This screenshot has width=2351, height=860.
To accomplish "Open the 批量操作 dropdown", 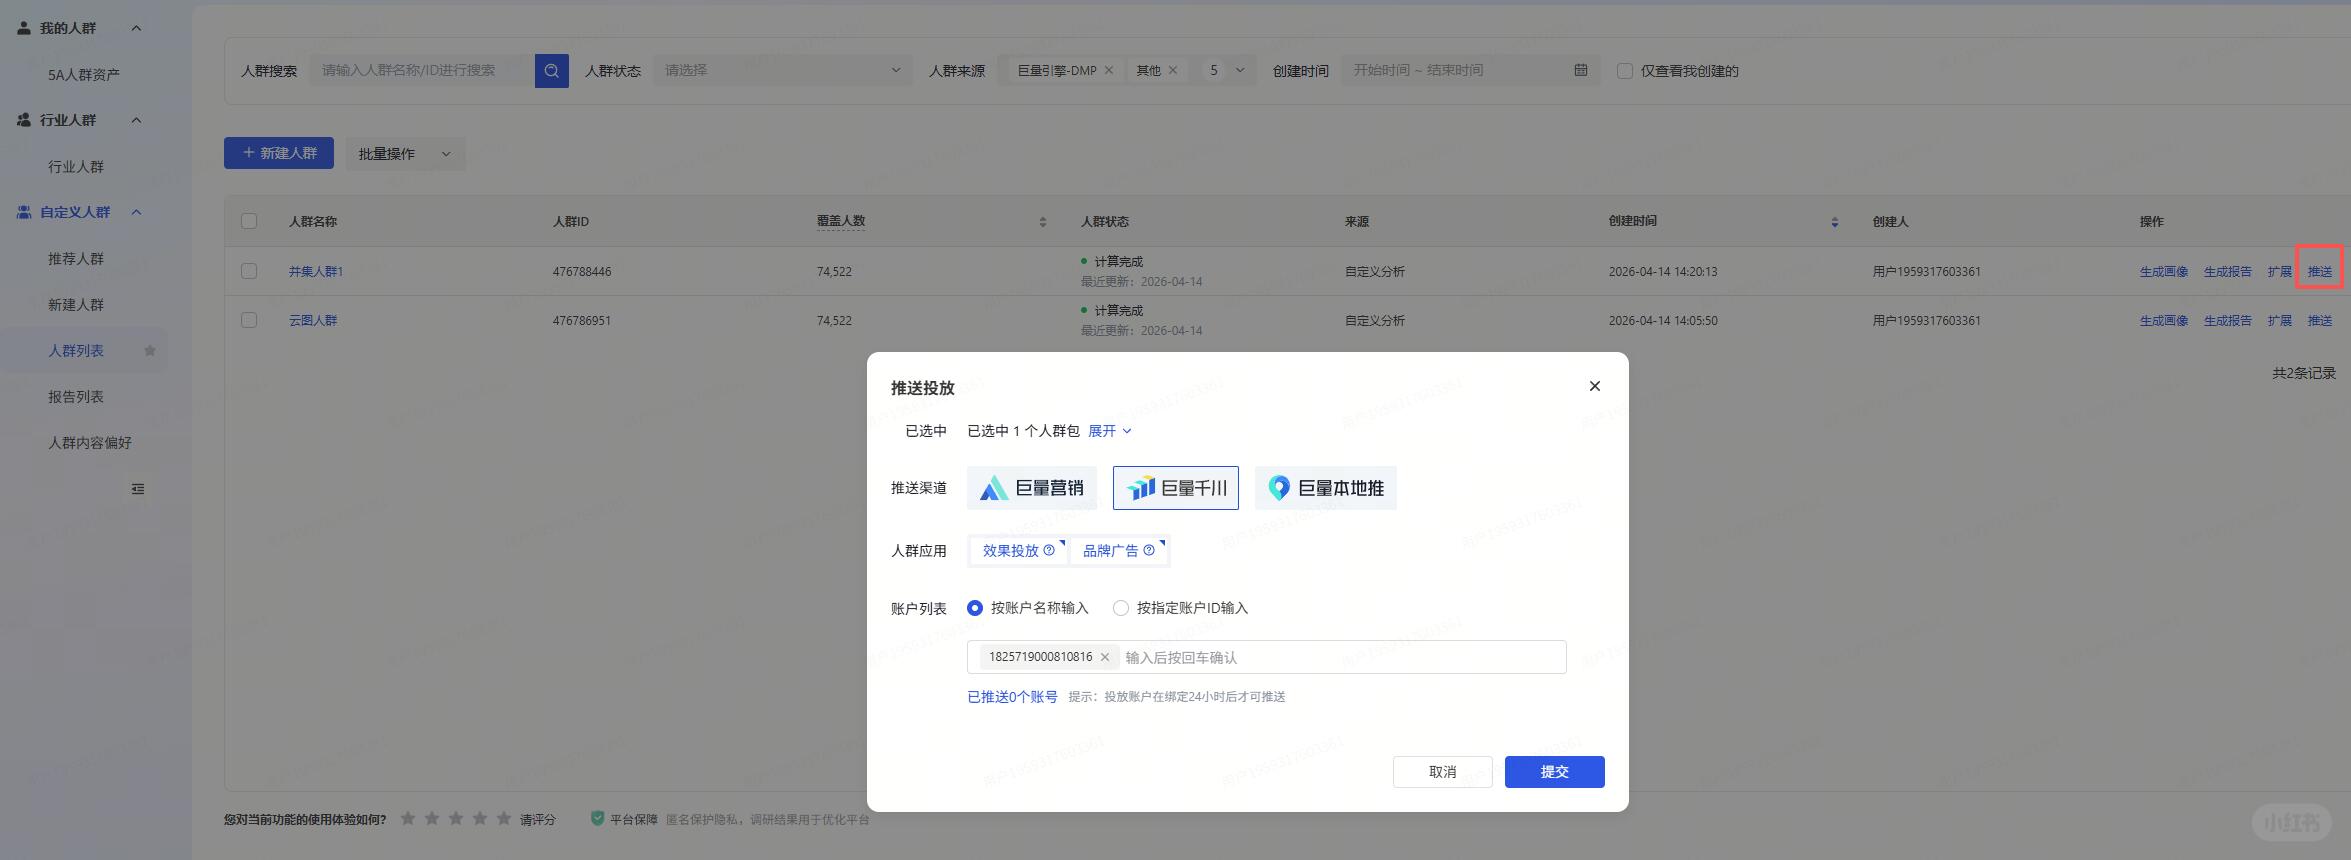I will (x=405, y=153).
